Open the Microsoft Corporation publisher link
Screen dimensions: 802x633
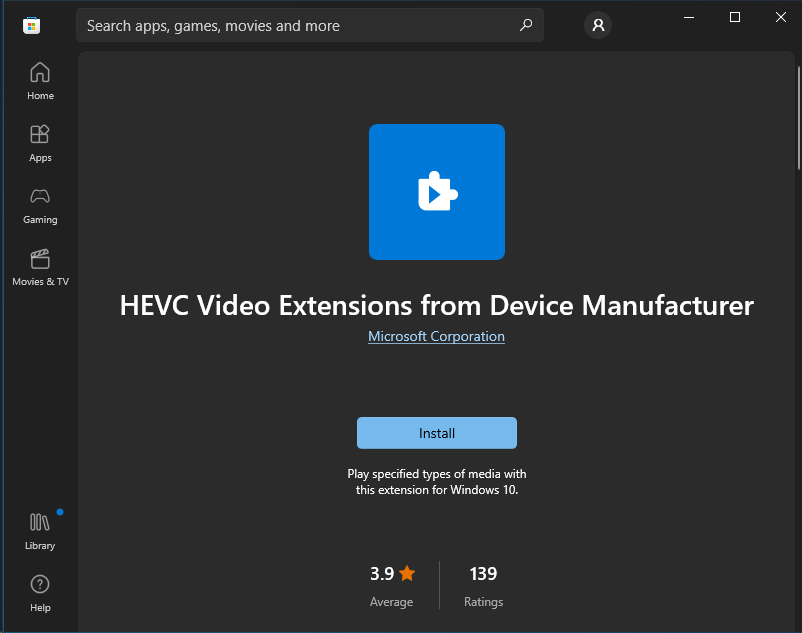click(x=436, y=337)
